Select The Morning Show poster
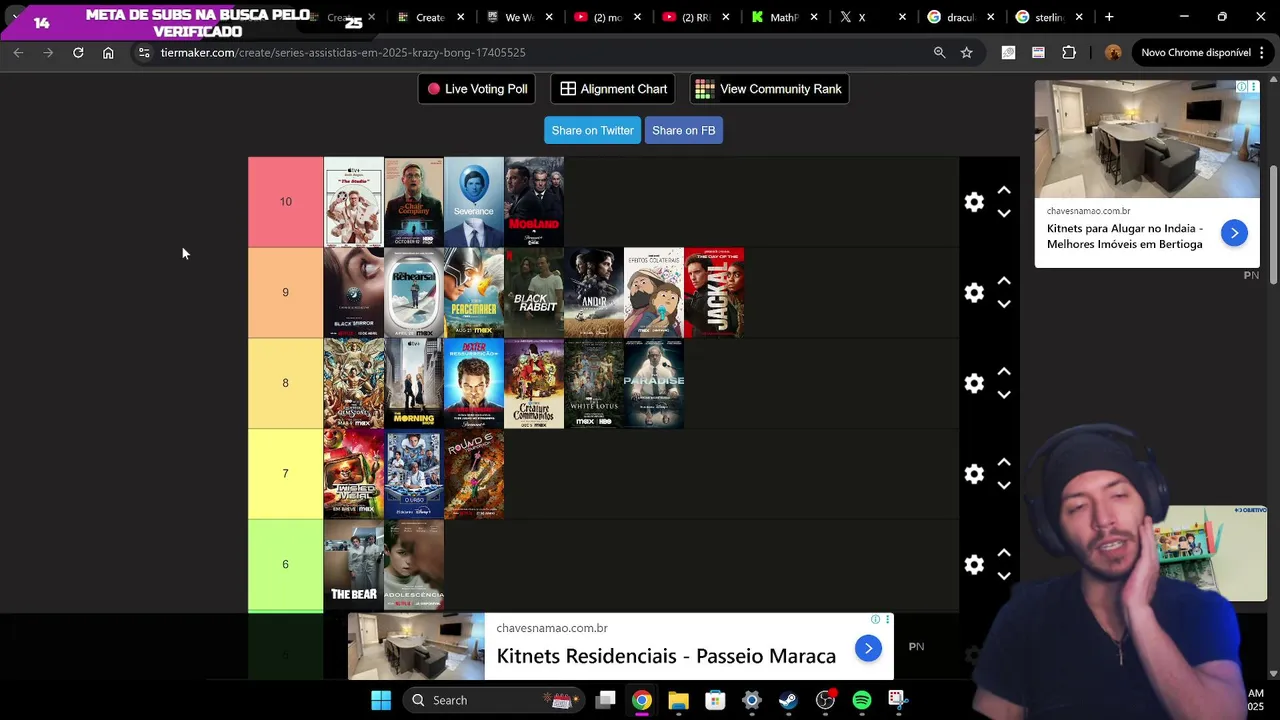 tap(414, 383)
